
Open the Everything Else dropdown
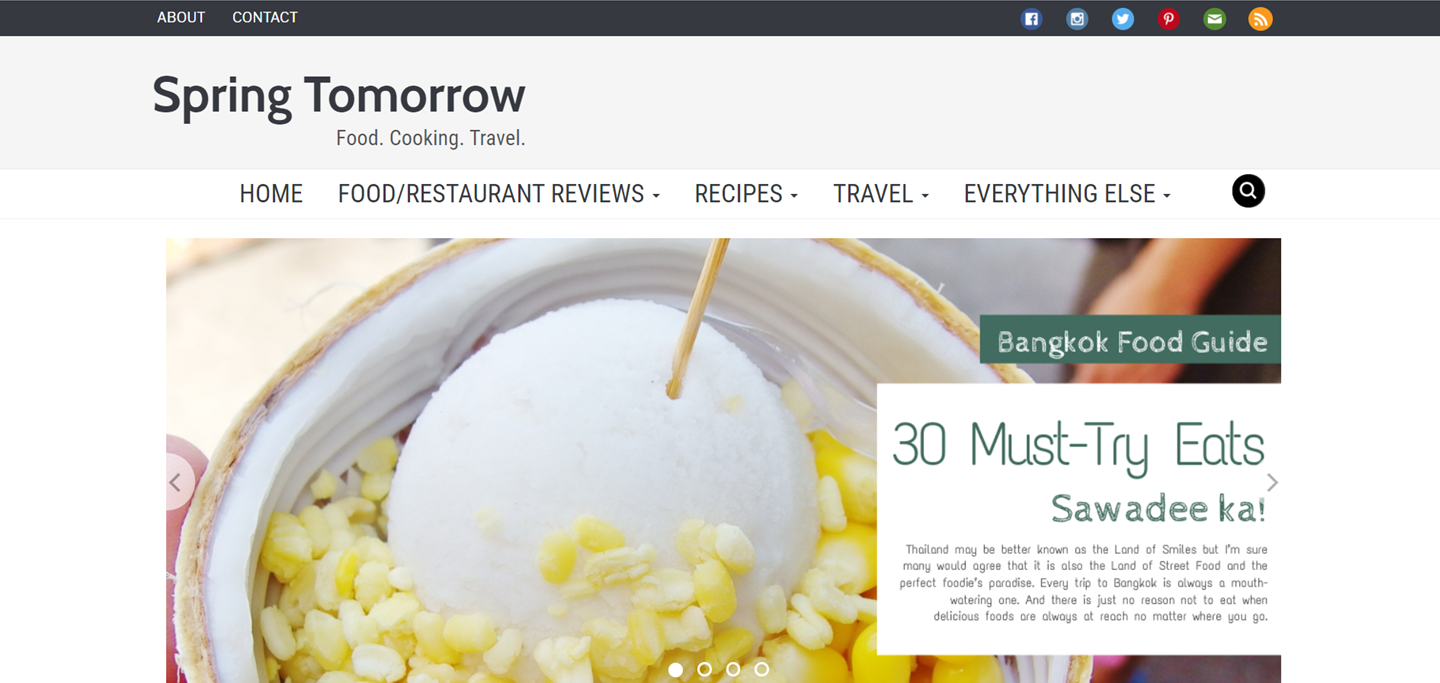click(x=1067, y=194)
